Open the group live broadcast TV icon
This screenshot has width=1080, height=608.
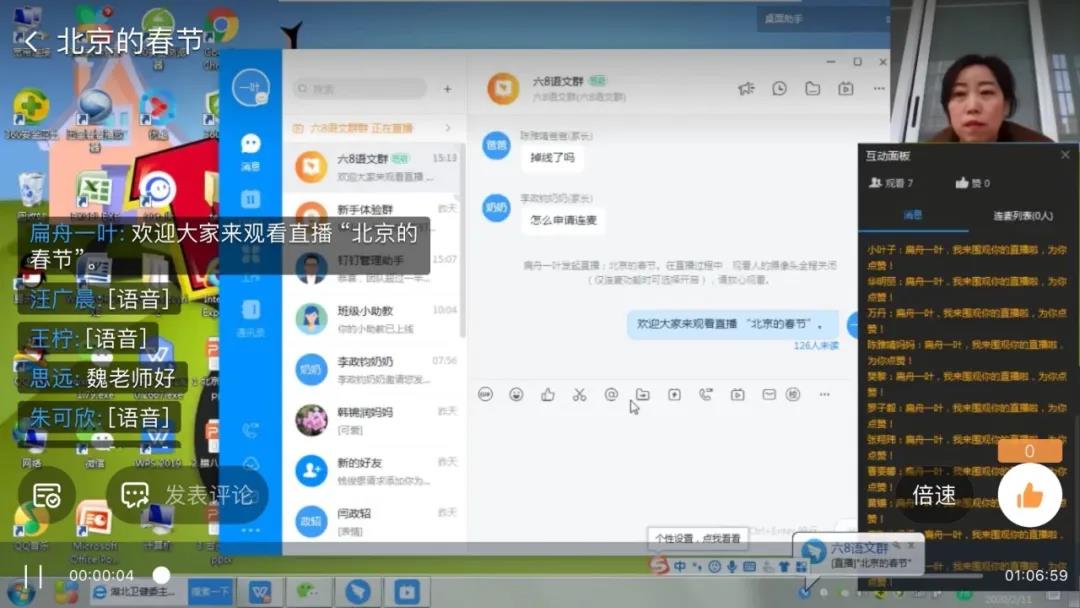click(x=738, y=395)
